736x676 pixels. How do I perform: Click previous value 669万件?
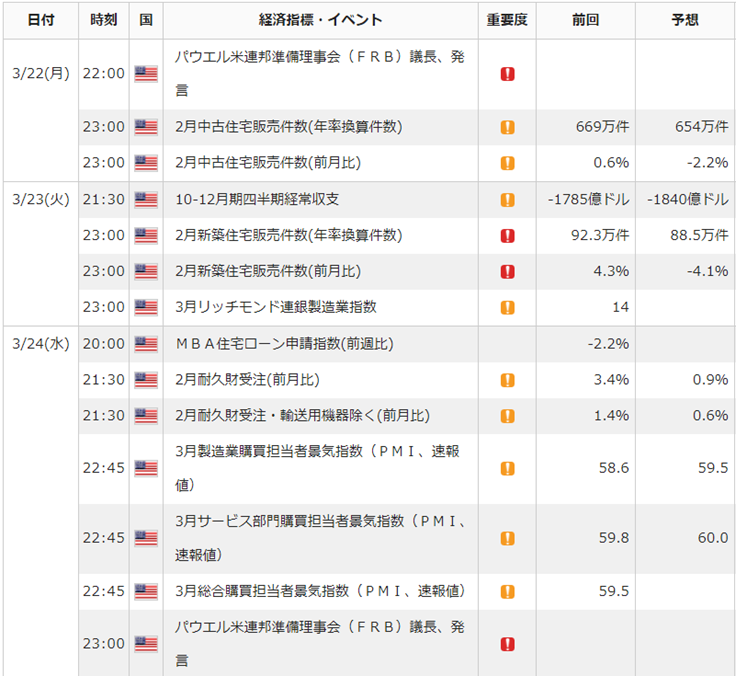click(603, 127)
